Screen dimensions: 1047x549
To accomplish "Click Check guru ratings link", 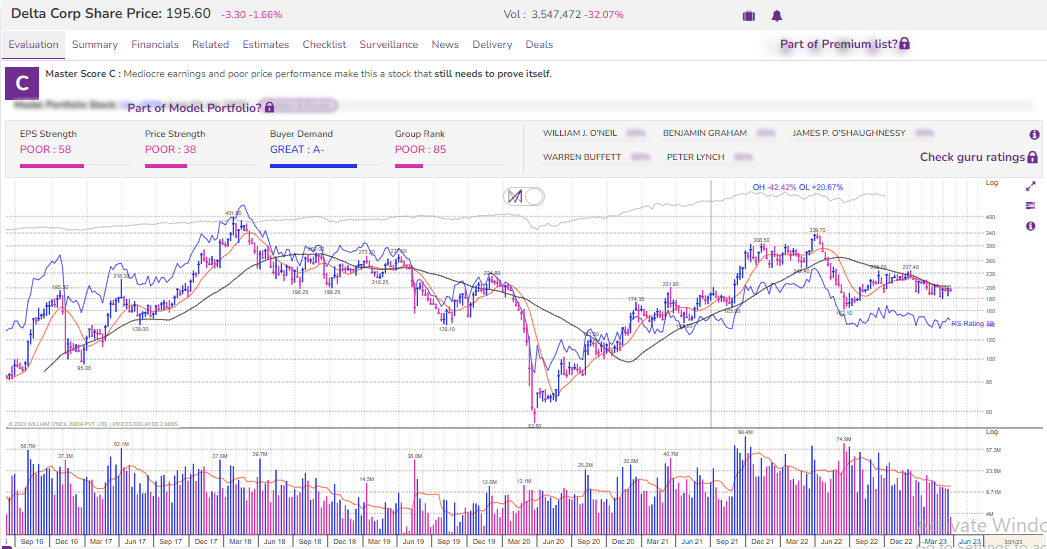I will [972, 157].
